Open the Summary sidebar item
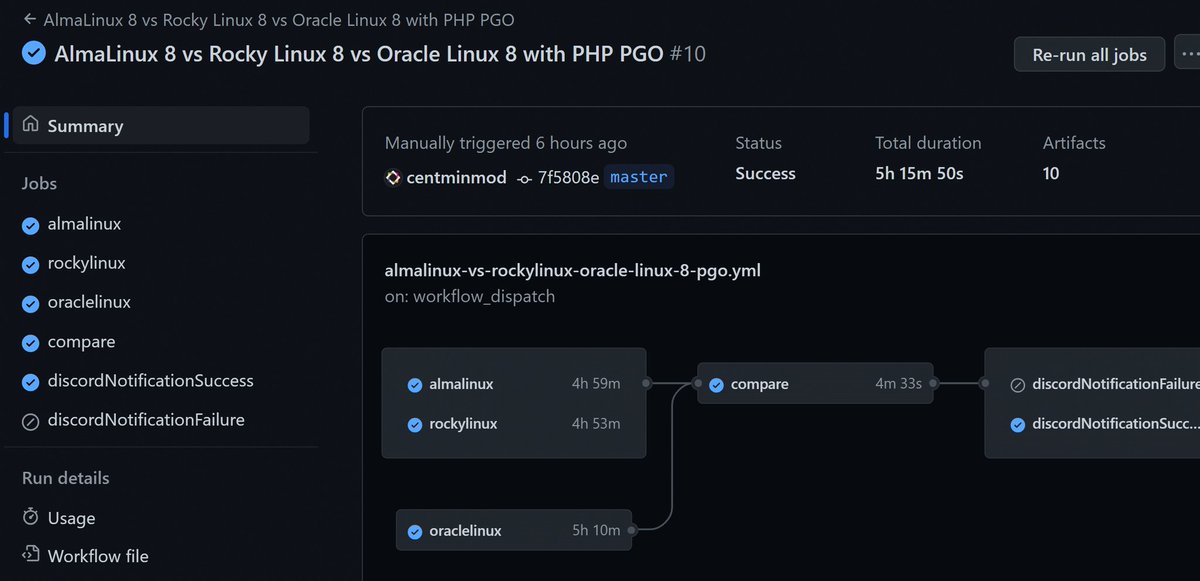Image resolution: width=1200 pixels, height=581 pixels. point(161,126)
